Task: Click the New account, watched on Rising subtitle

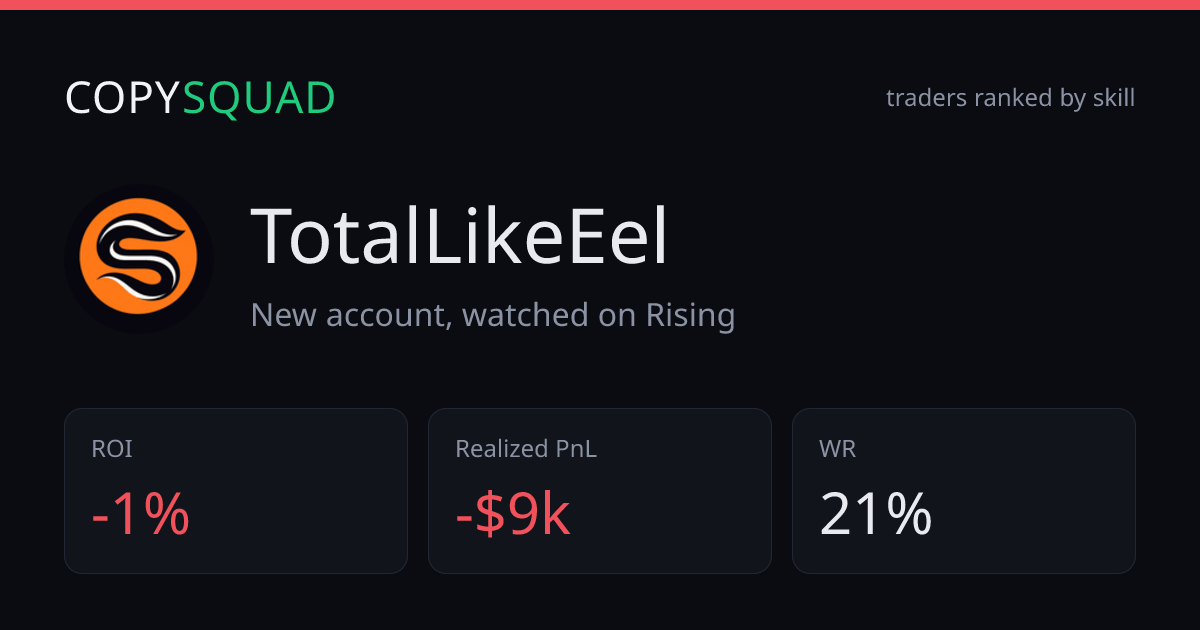Action: pos(493,315)
